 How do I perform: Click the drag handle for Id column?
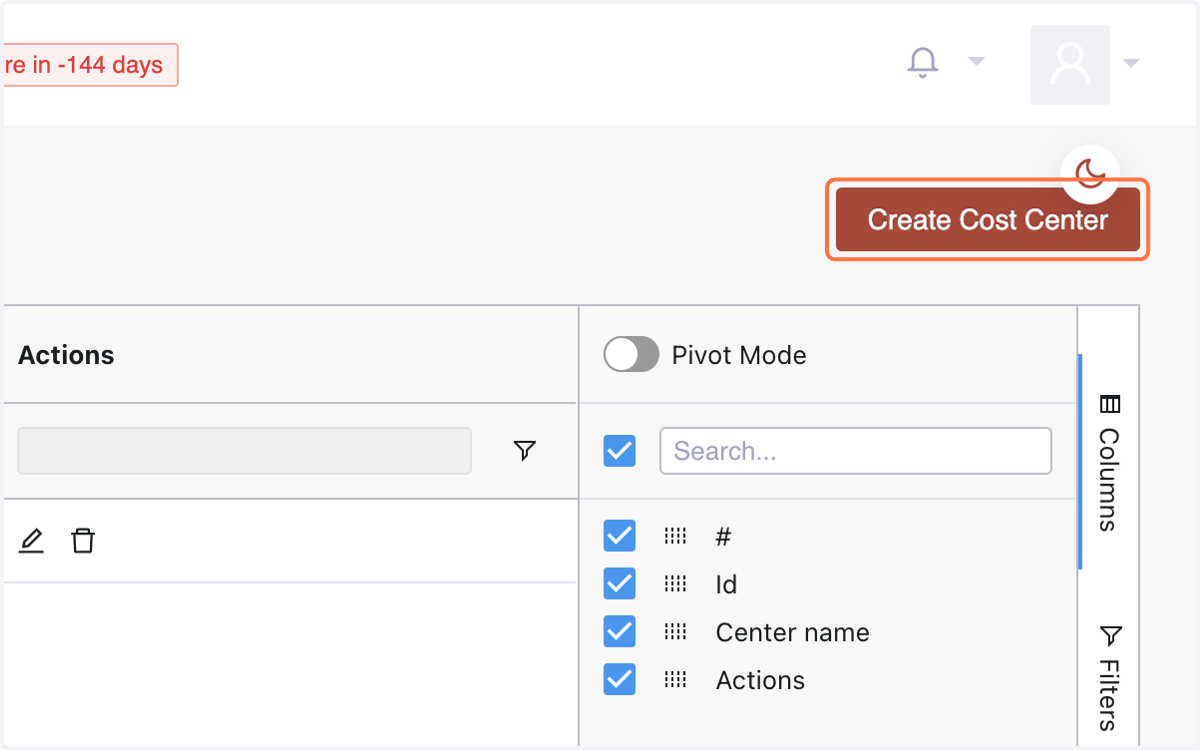click(x=675, y=584)
